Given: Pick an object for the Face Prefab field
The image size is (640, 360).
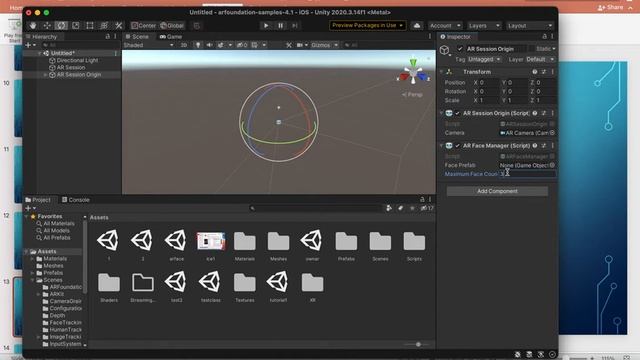Looking at the screenshot, I should pyautogui.click(x=552, y=165).
